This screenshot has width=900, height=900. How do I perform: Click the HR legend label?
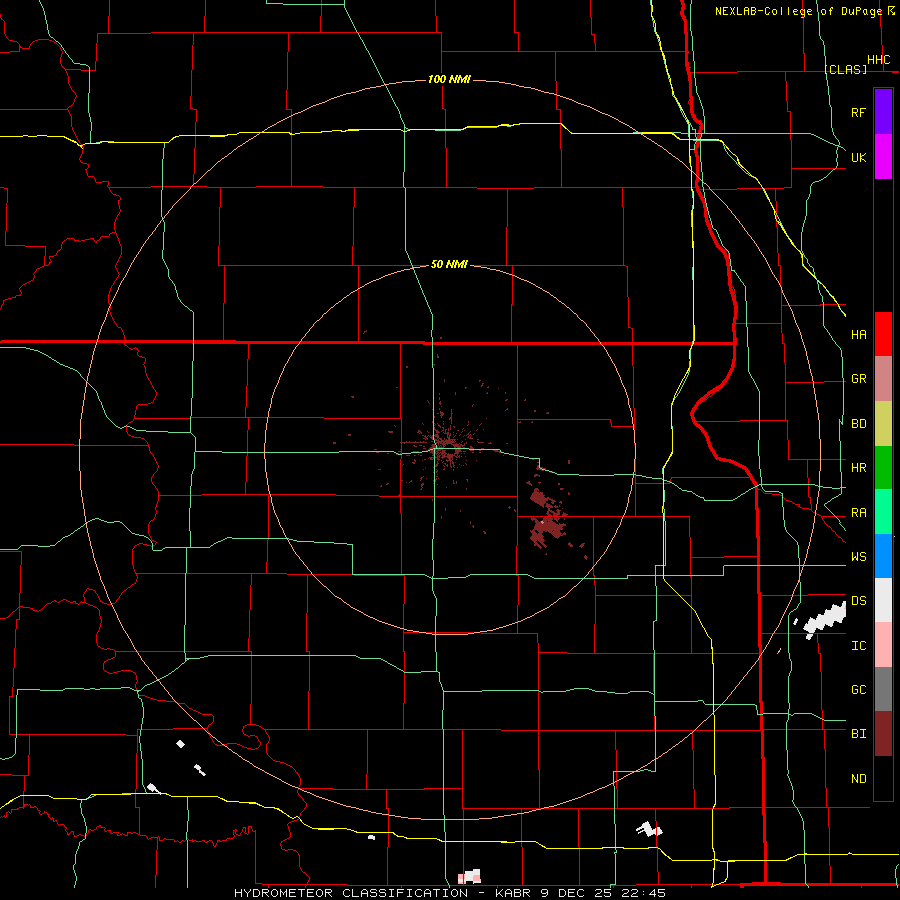pos(858,468)
